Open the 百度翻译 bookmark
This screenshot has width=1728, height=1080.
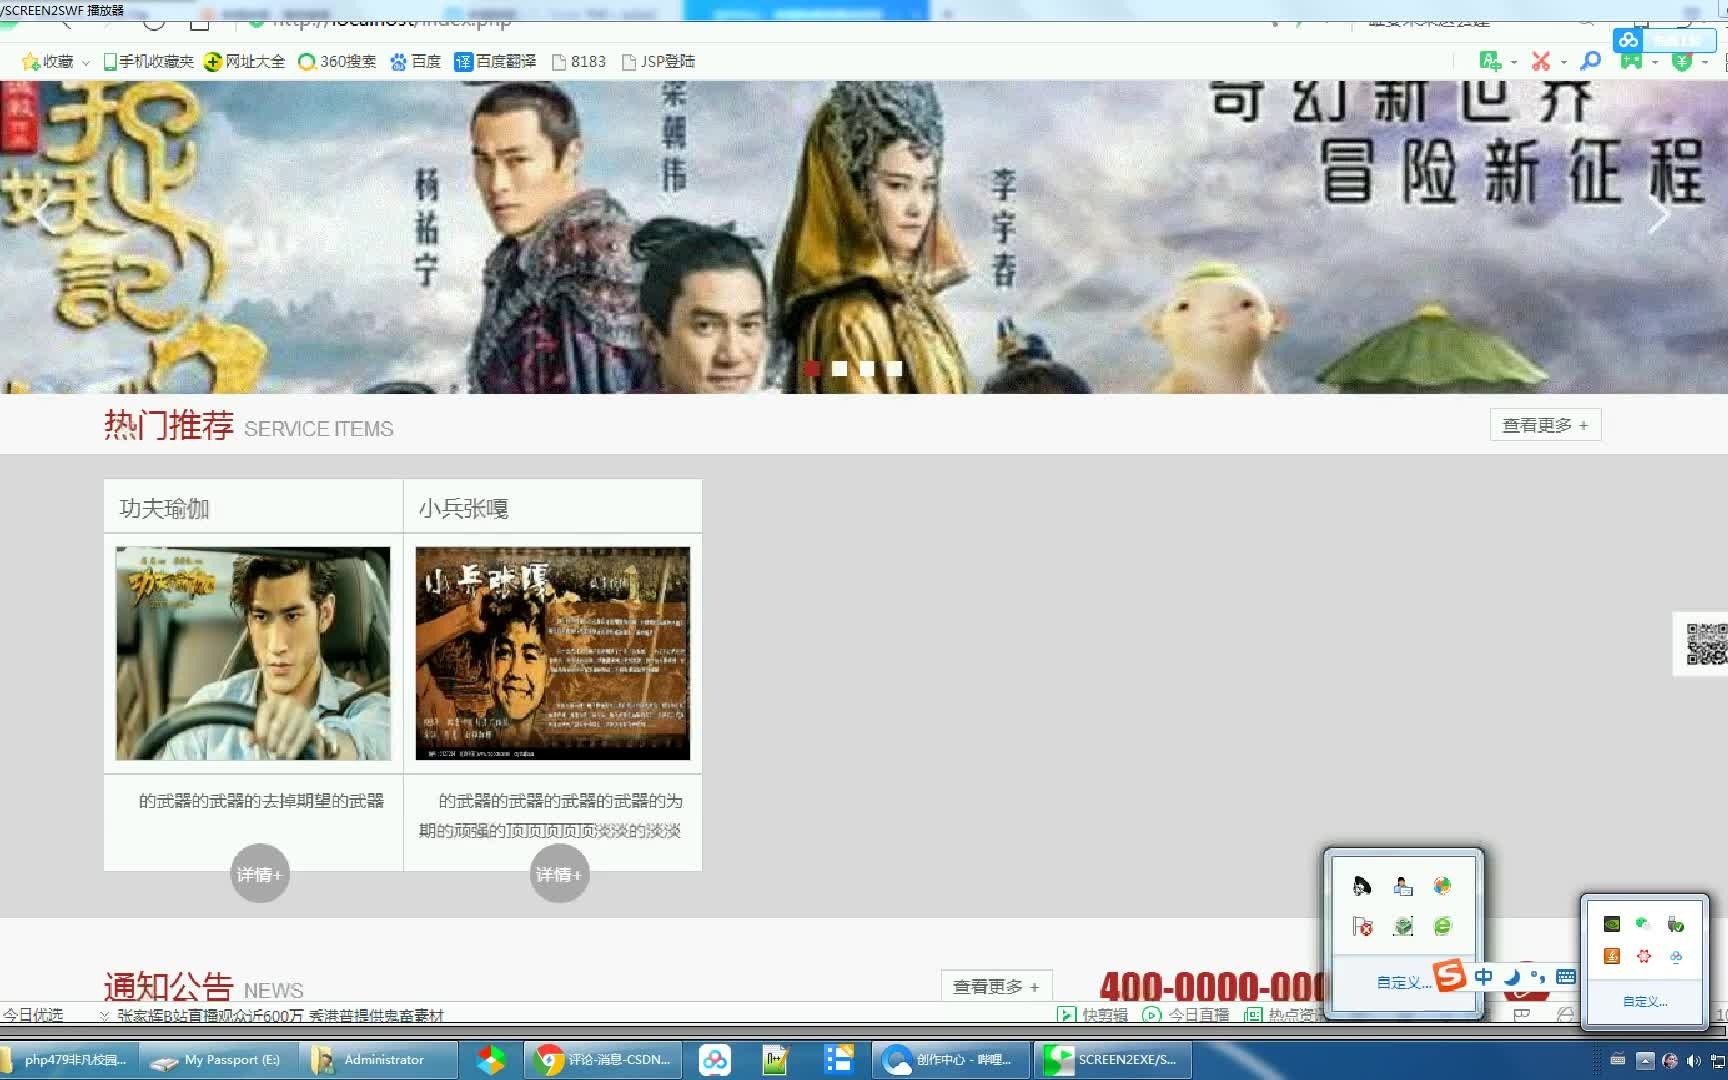tap(495, 62)
